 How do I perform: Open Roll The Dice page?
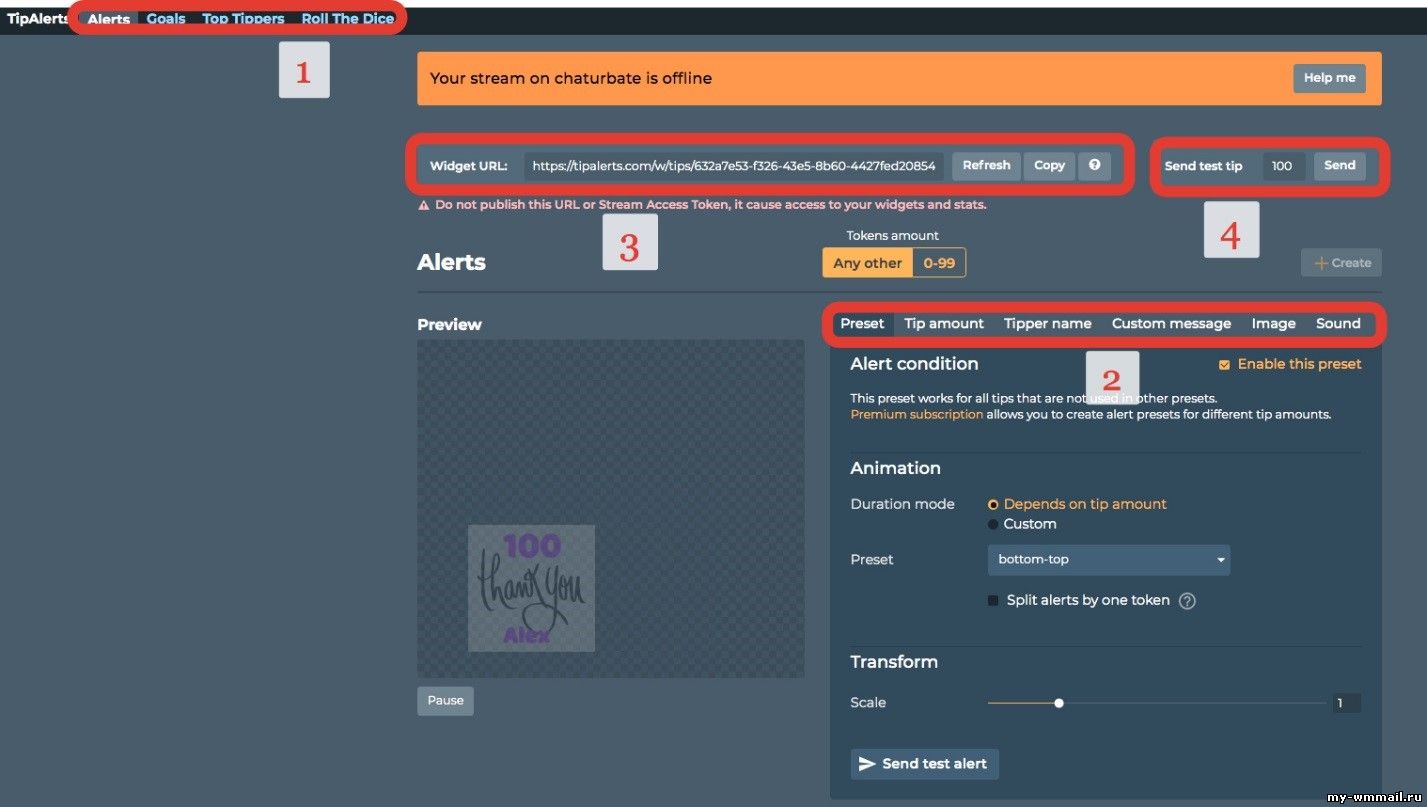tap(348, 19)
